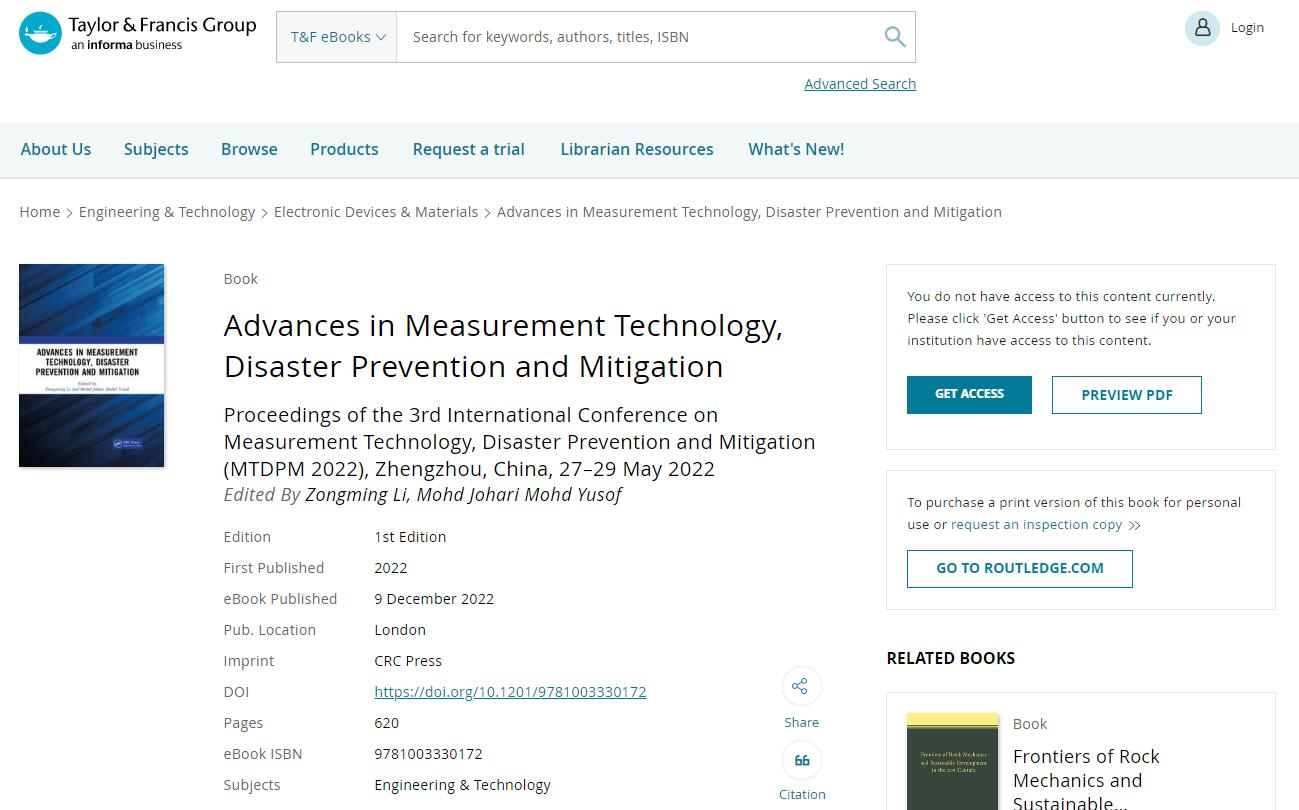The image size is (1299, 810).
Task: Click the Share icon button
Action: tap(801, 686)
